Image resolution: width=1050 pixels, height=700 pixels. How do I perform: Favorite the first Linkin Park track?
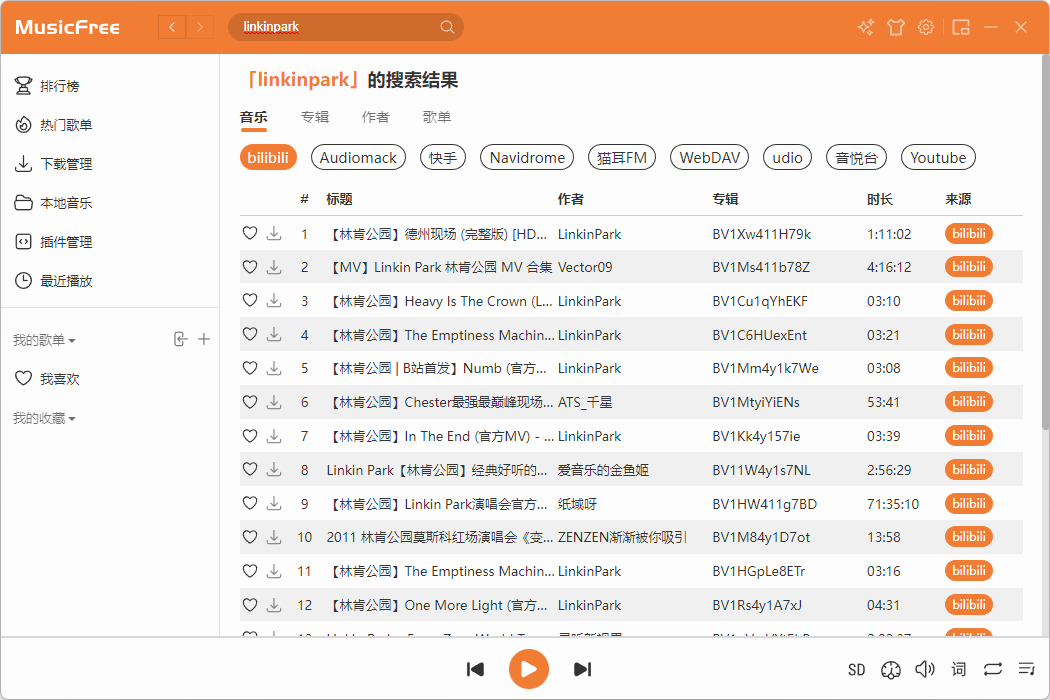(249, 233)
